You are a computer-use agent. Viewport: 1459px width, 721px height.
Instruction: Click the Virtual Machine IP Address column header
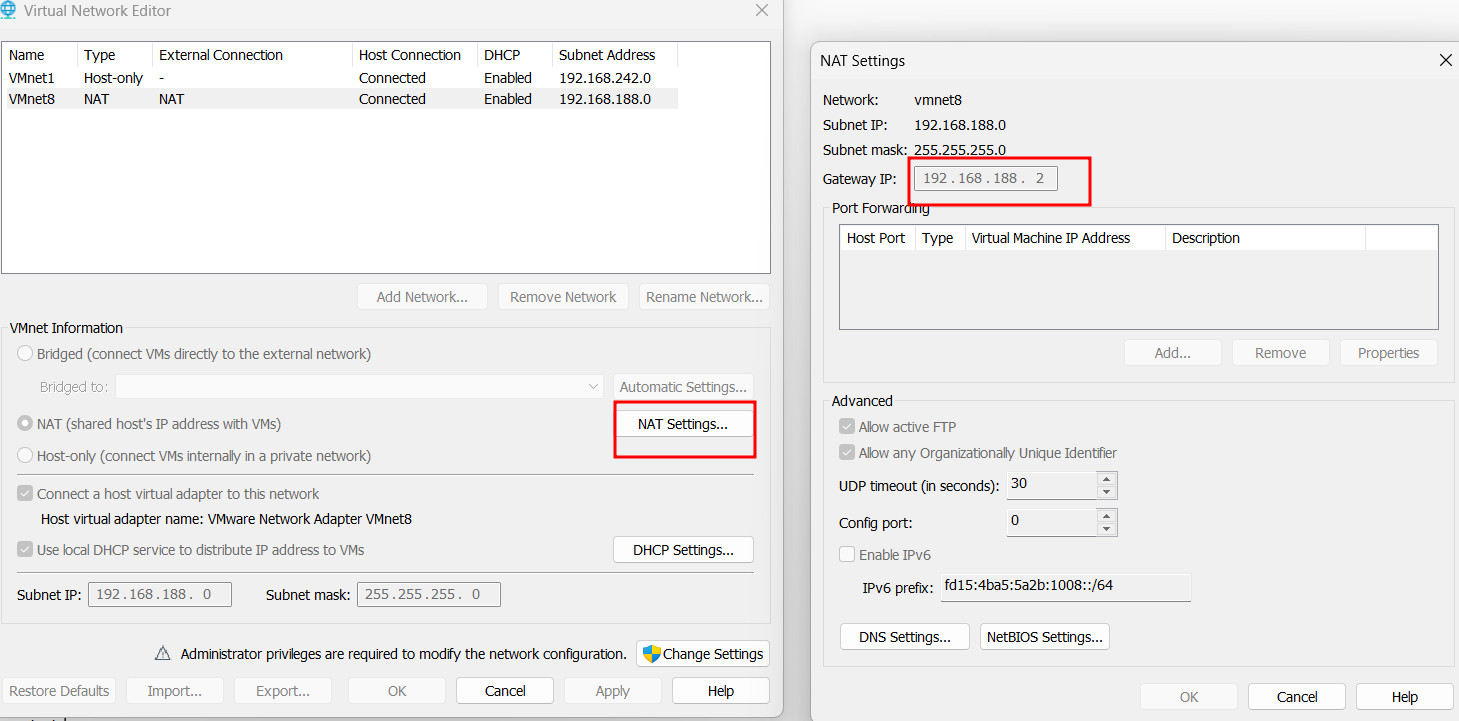[x=1065, y=238]
